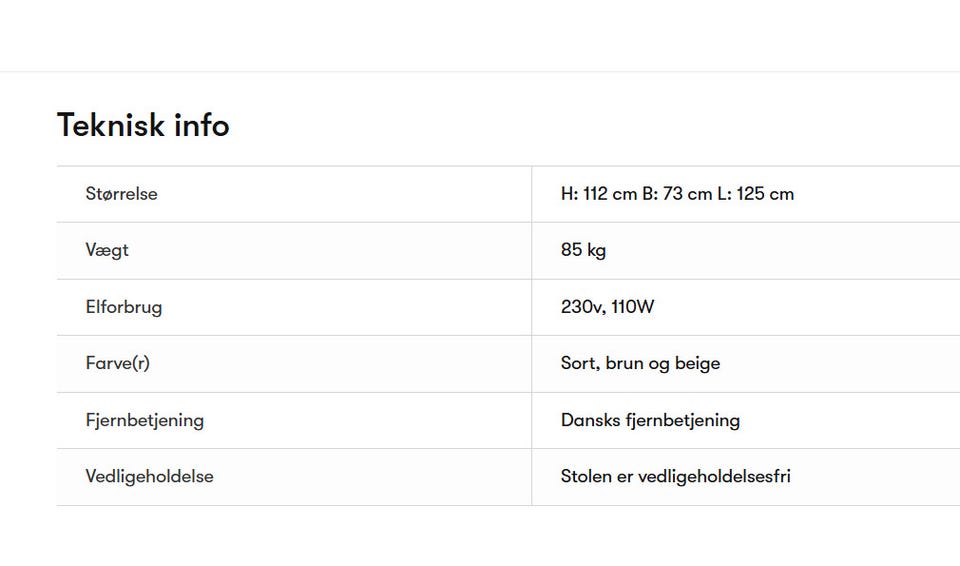Click the Dansks fjernbetjening value
This screenshot has height=566, width=960.
(650, 420)
